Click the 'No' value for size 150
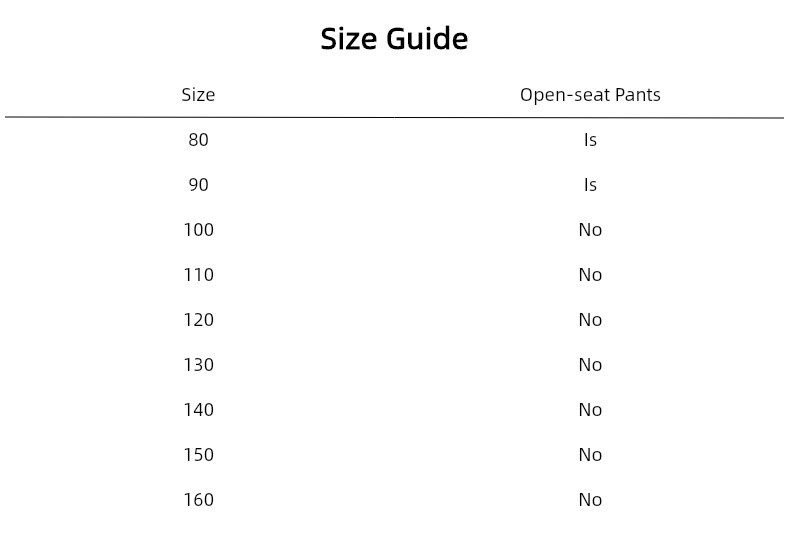Screen dimensions: 789x535 [x=590, y=455]
